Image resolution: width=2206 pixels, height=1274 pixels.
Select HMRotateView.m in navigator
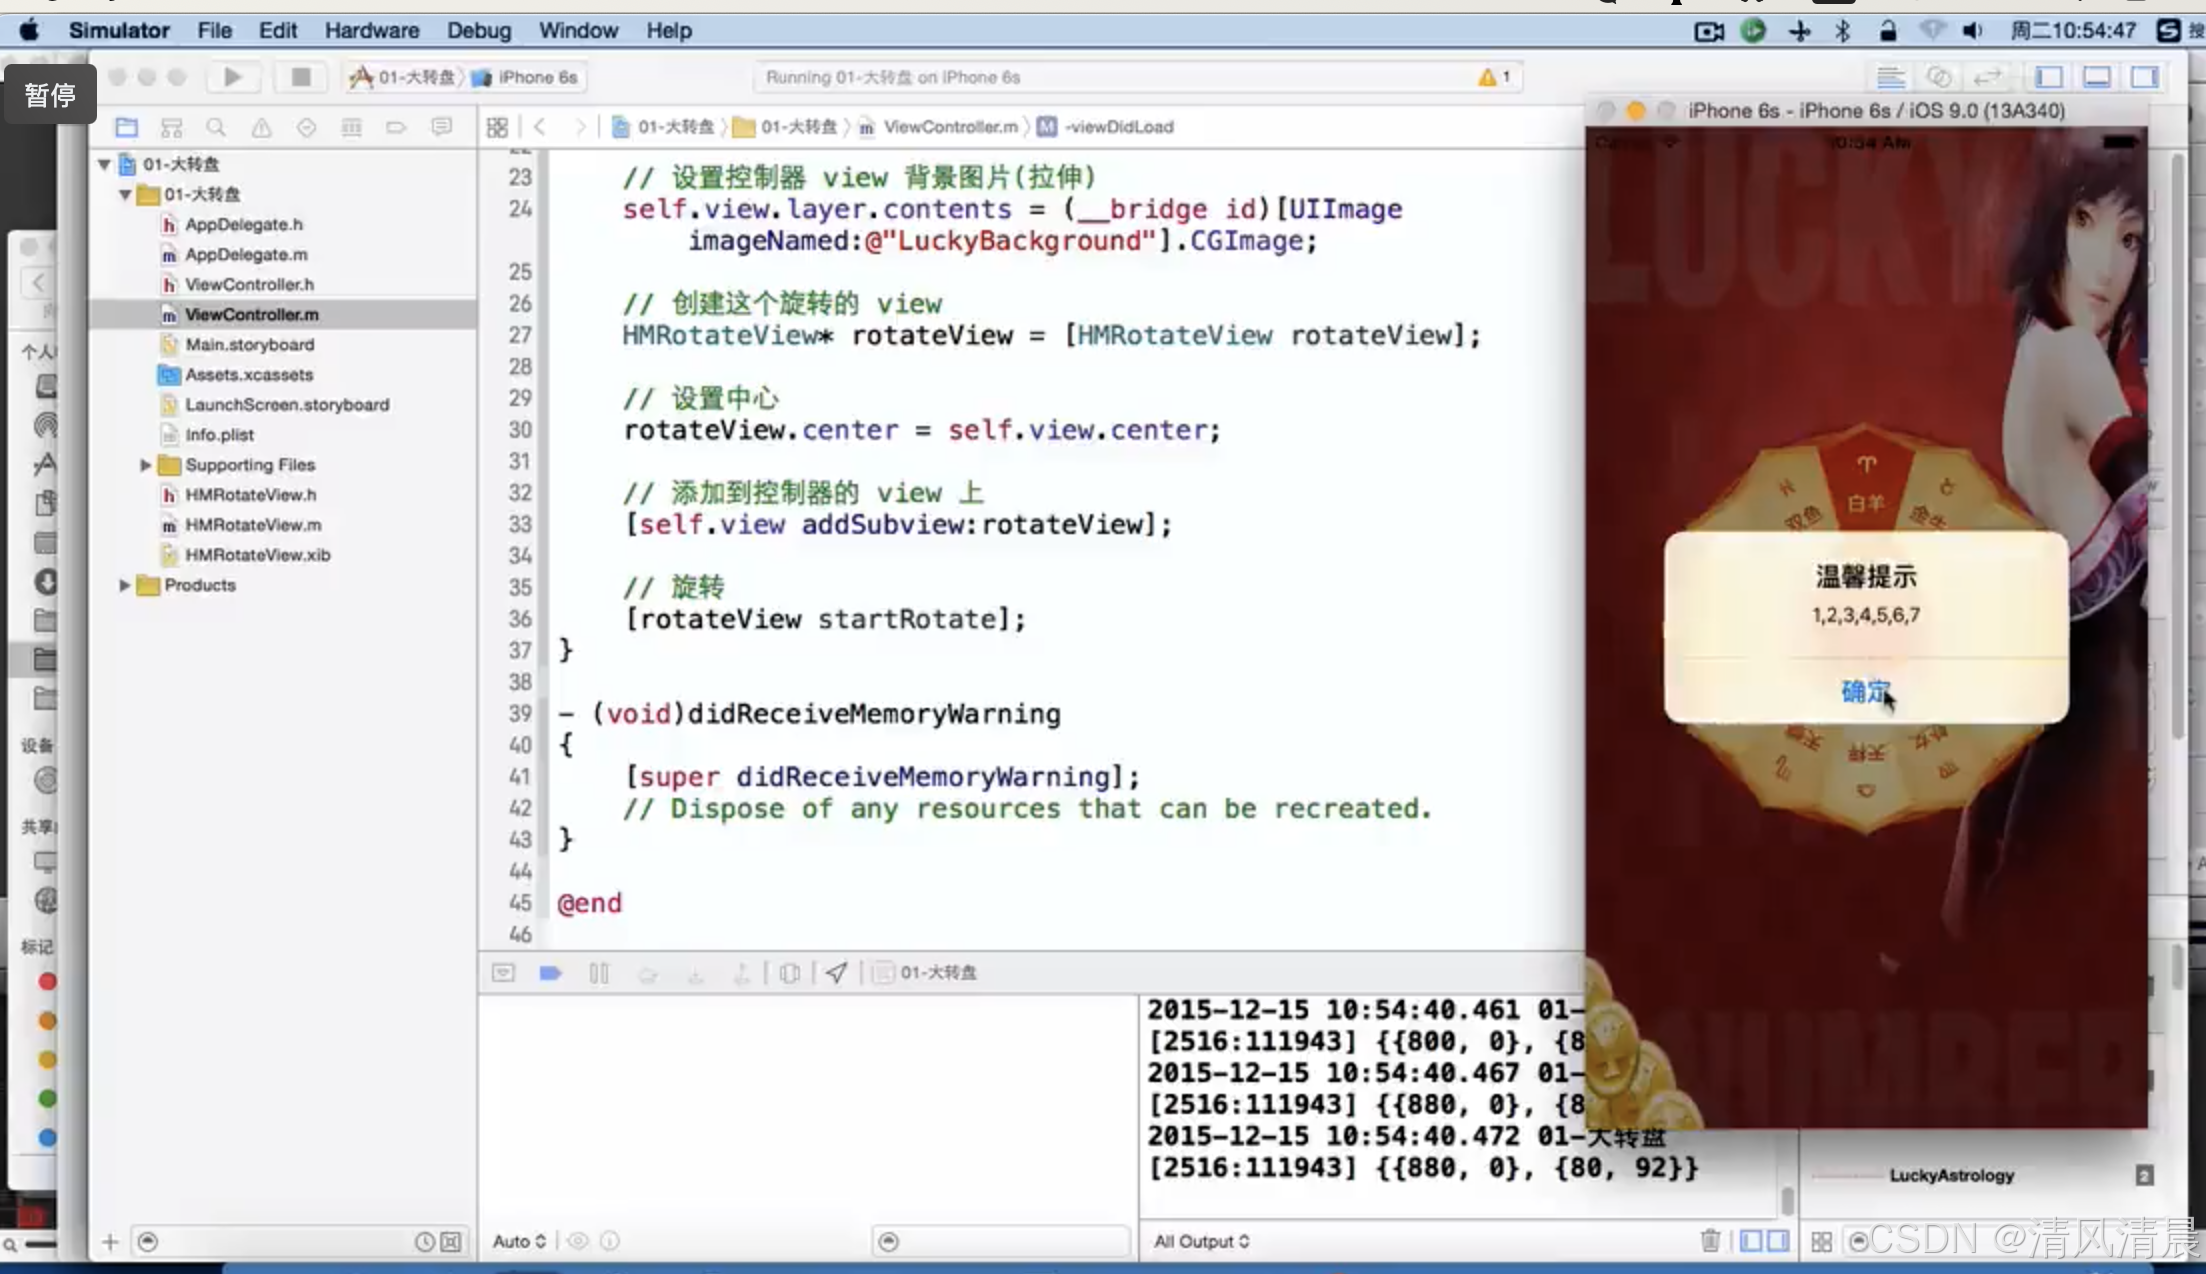253,524
